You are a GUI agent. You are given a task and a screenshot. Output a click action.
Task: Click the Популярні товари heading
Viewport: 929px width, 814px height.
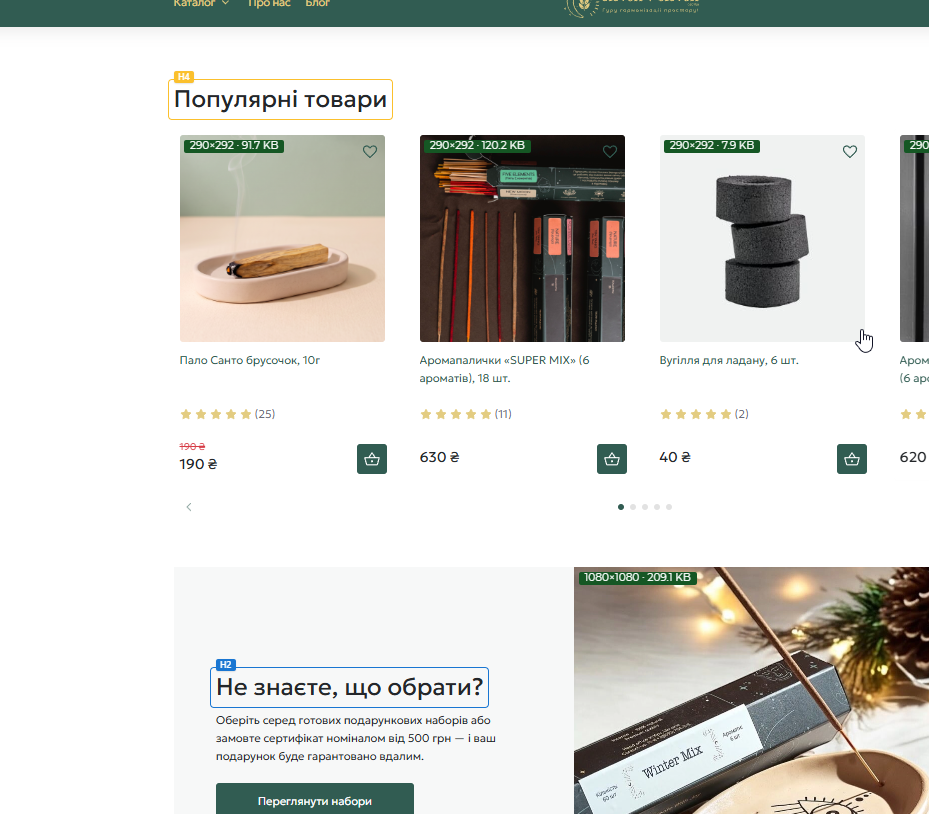pyautogui.click(x=280, y=99)
